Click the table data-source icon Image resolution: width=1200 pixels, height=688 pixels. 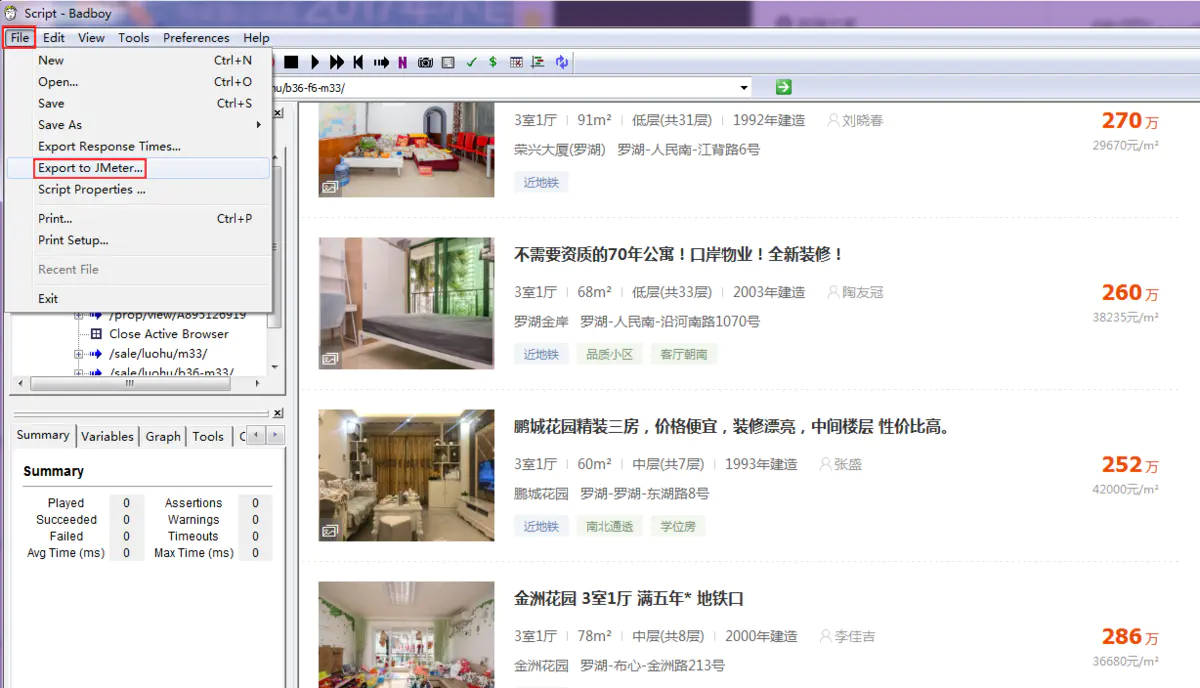[x=516, y=62]
